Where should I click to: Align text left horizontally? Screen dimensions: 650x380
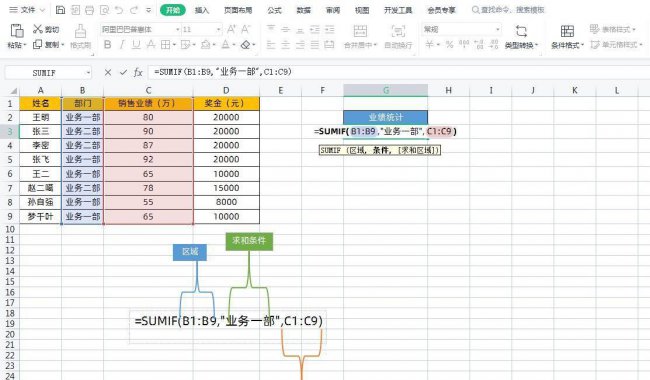tap(271, 44)
